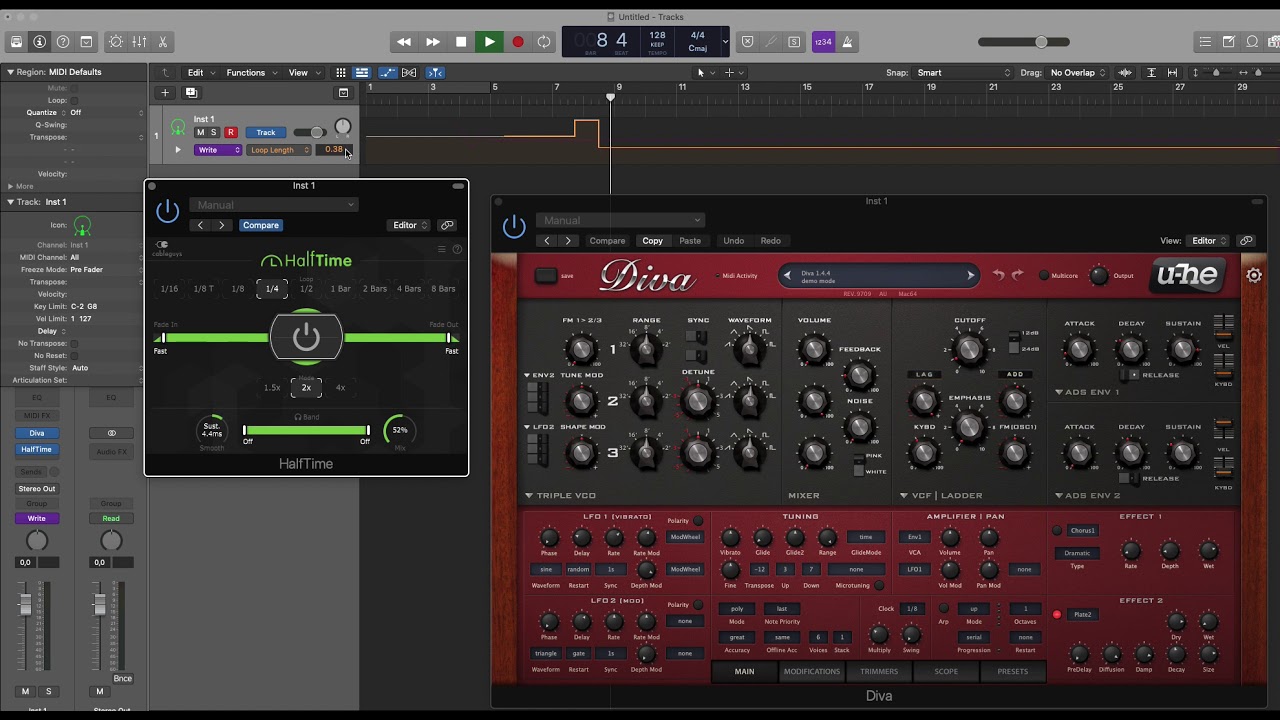
Task: Click the metronome icon in the control bar
Action: click(x=847, y=42)
